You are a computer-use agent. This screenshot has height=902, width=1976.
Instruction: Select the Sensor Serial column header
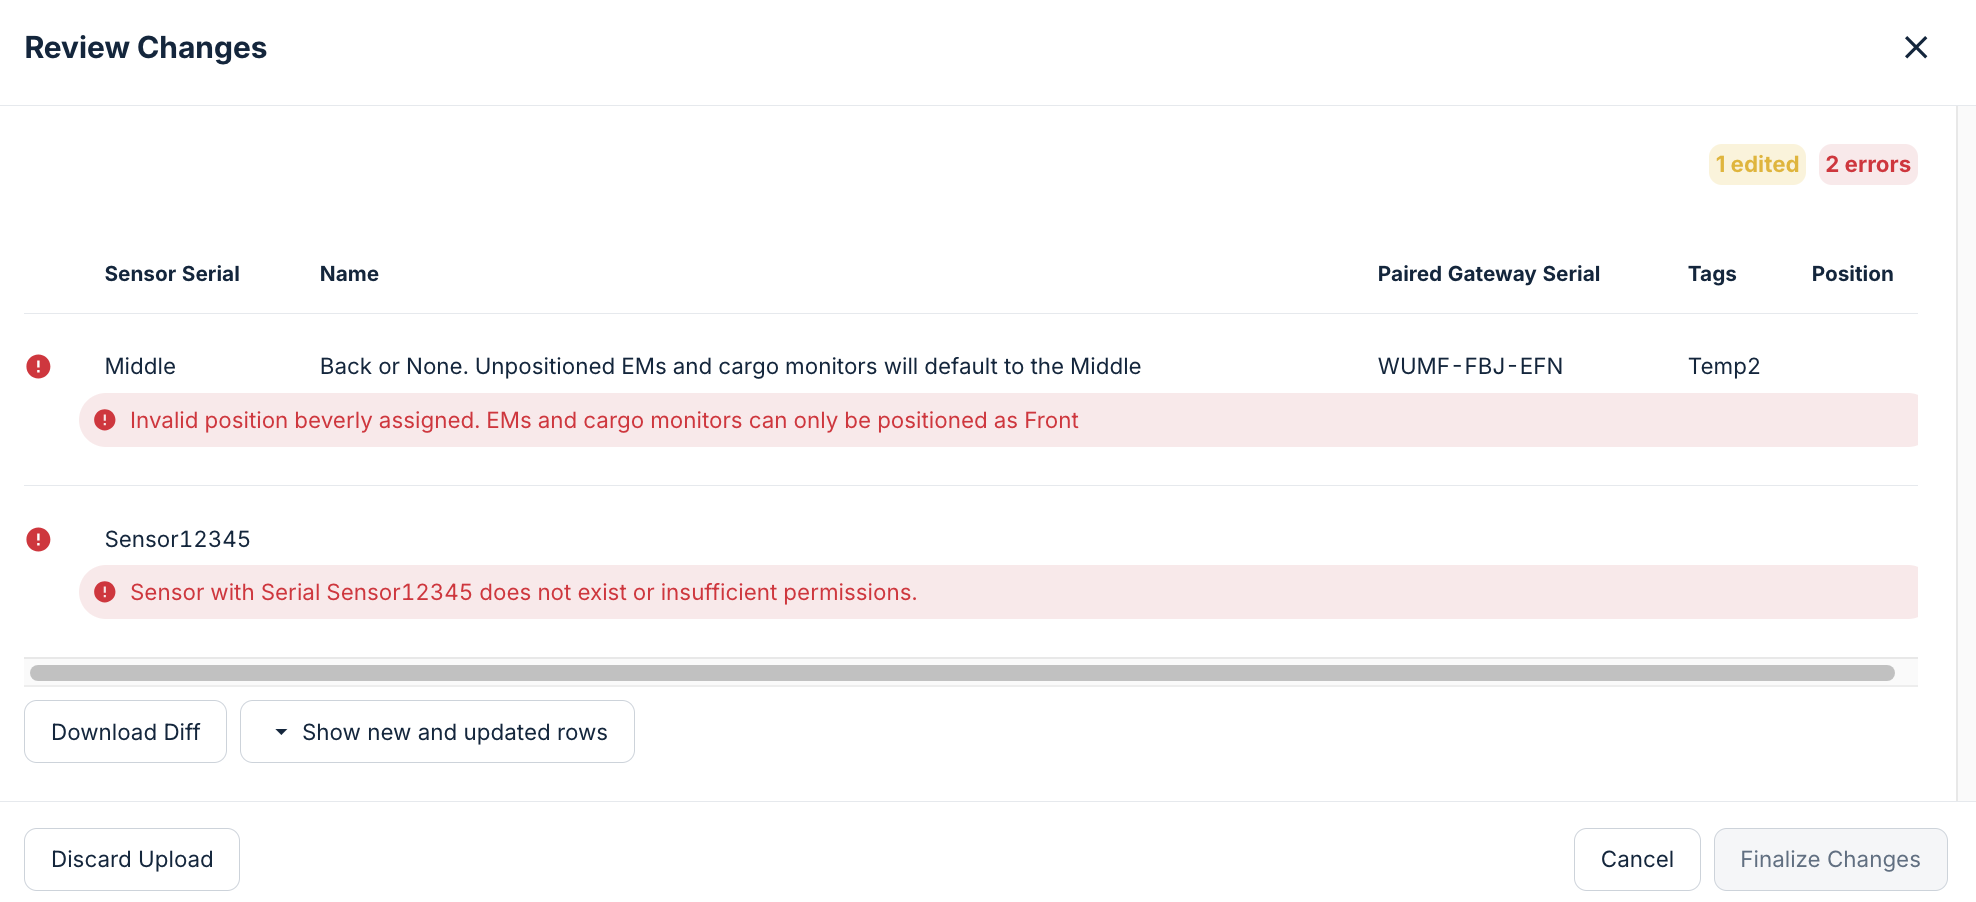coord(172,273)
